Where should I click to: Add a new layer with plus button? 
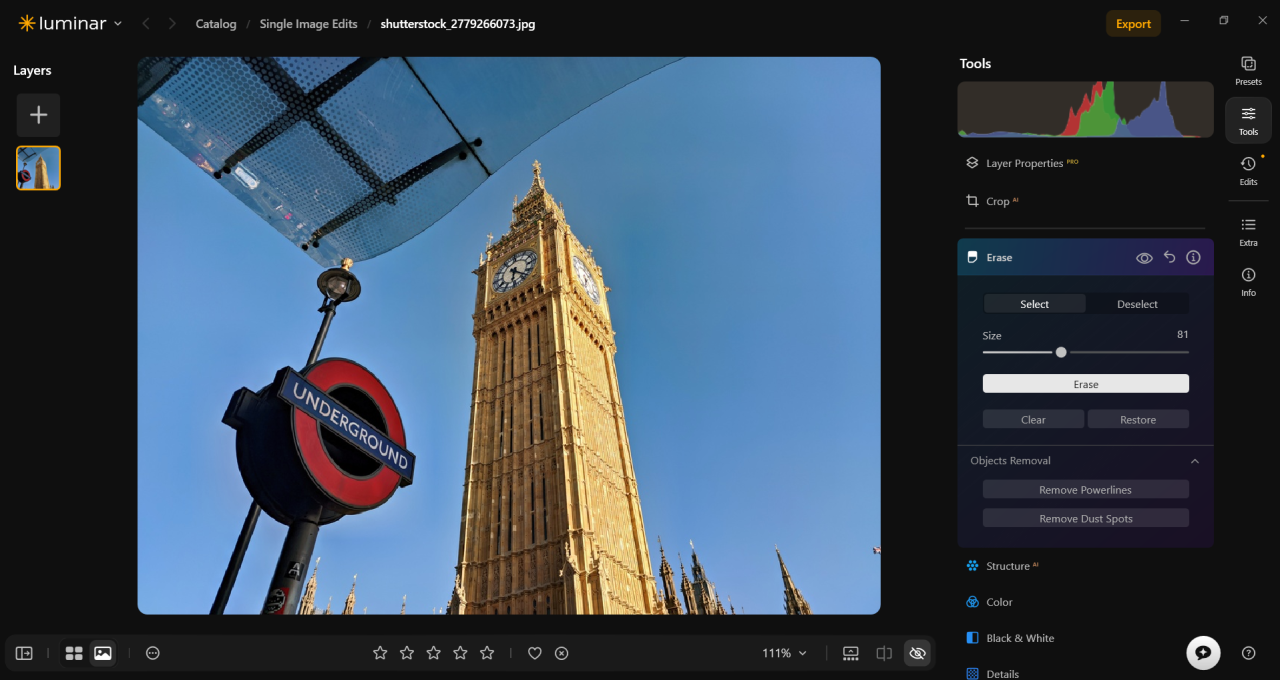38,115
